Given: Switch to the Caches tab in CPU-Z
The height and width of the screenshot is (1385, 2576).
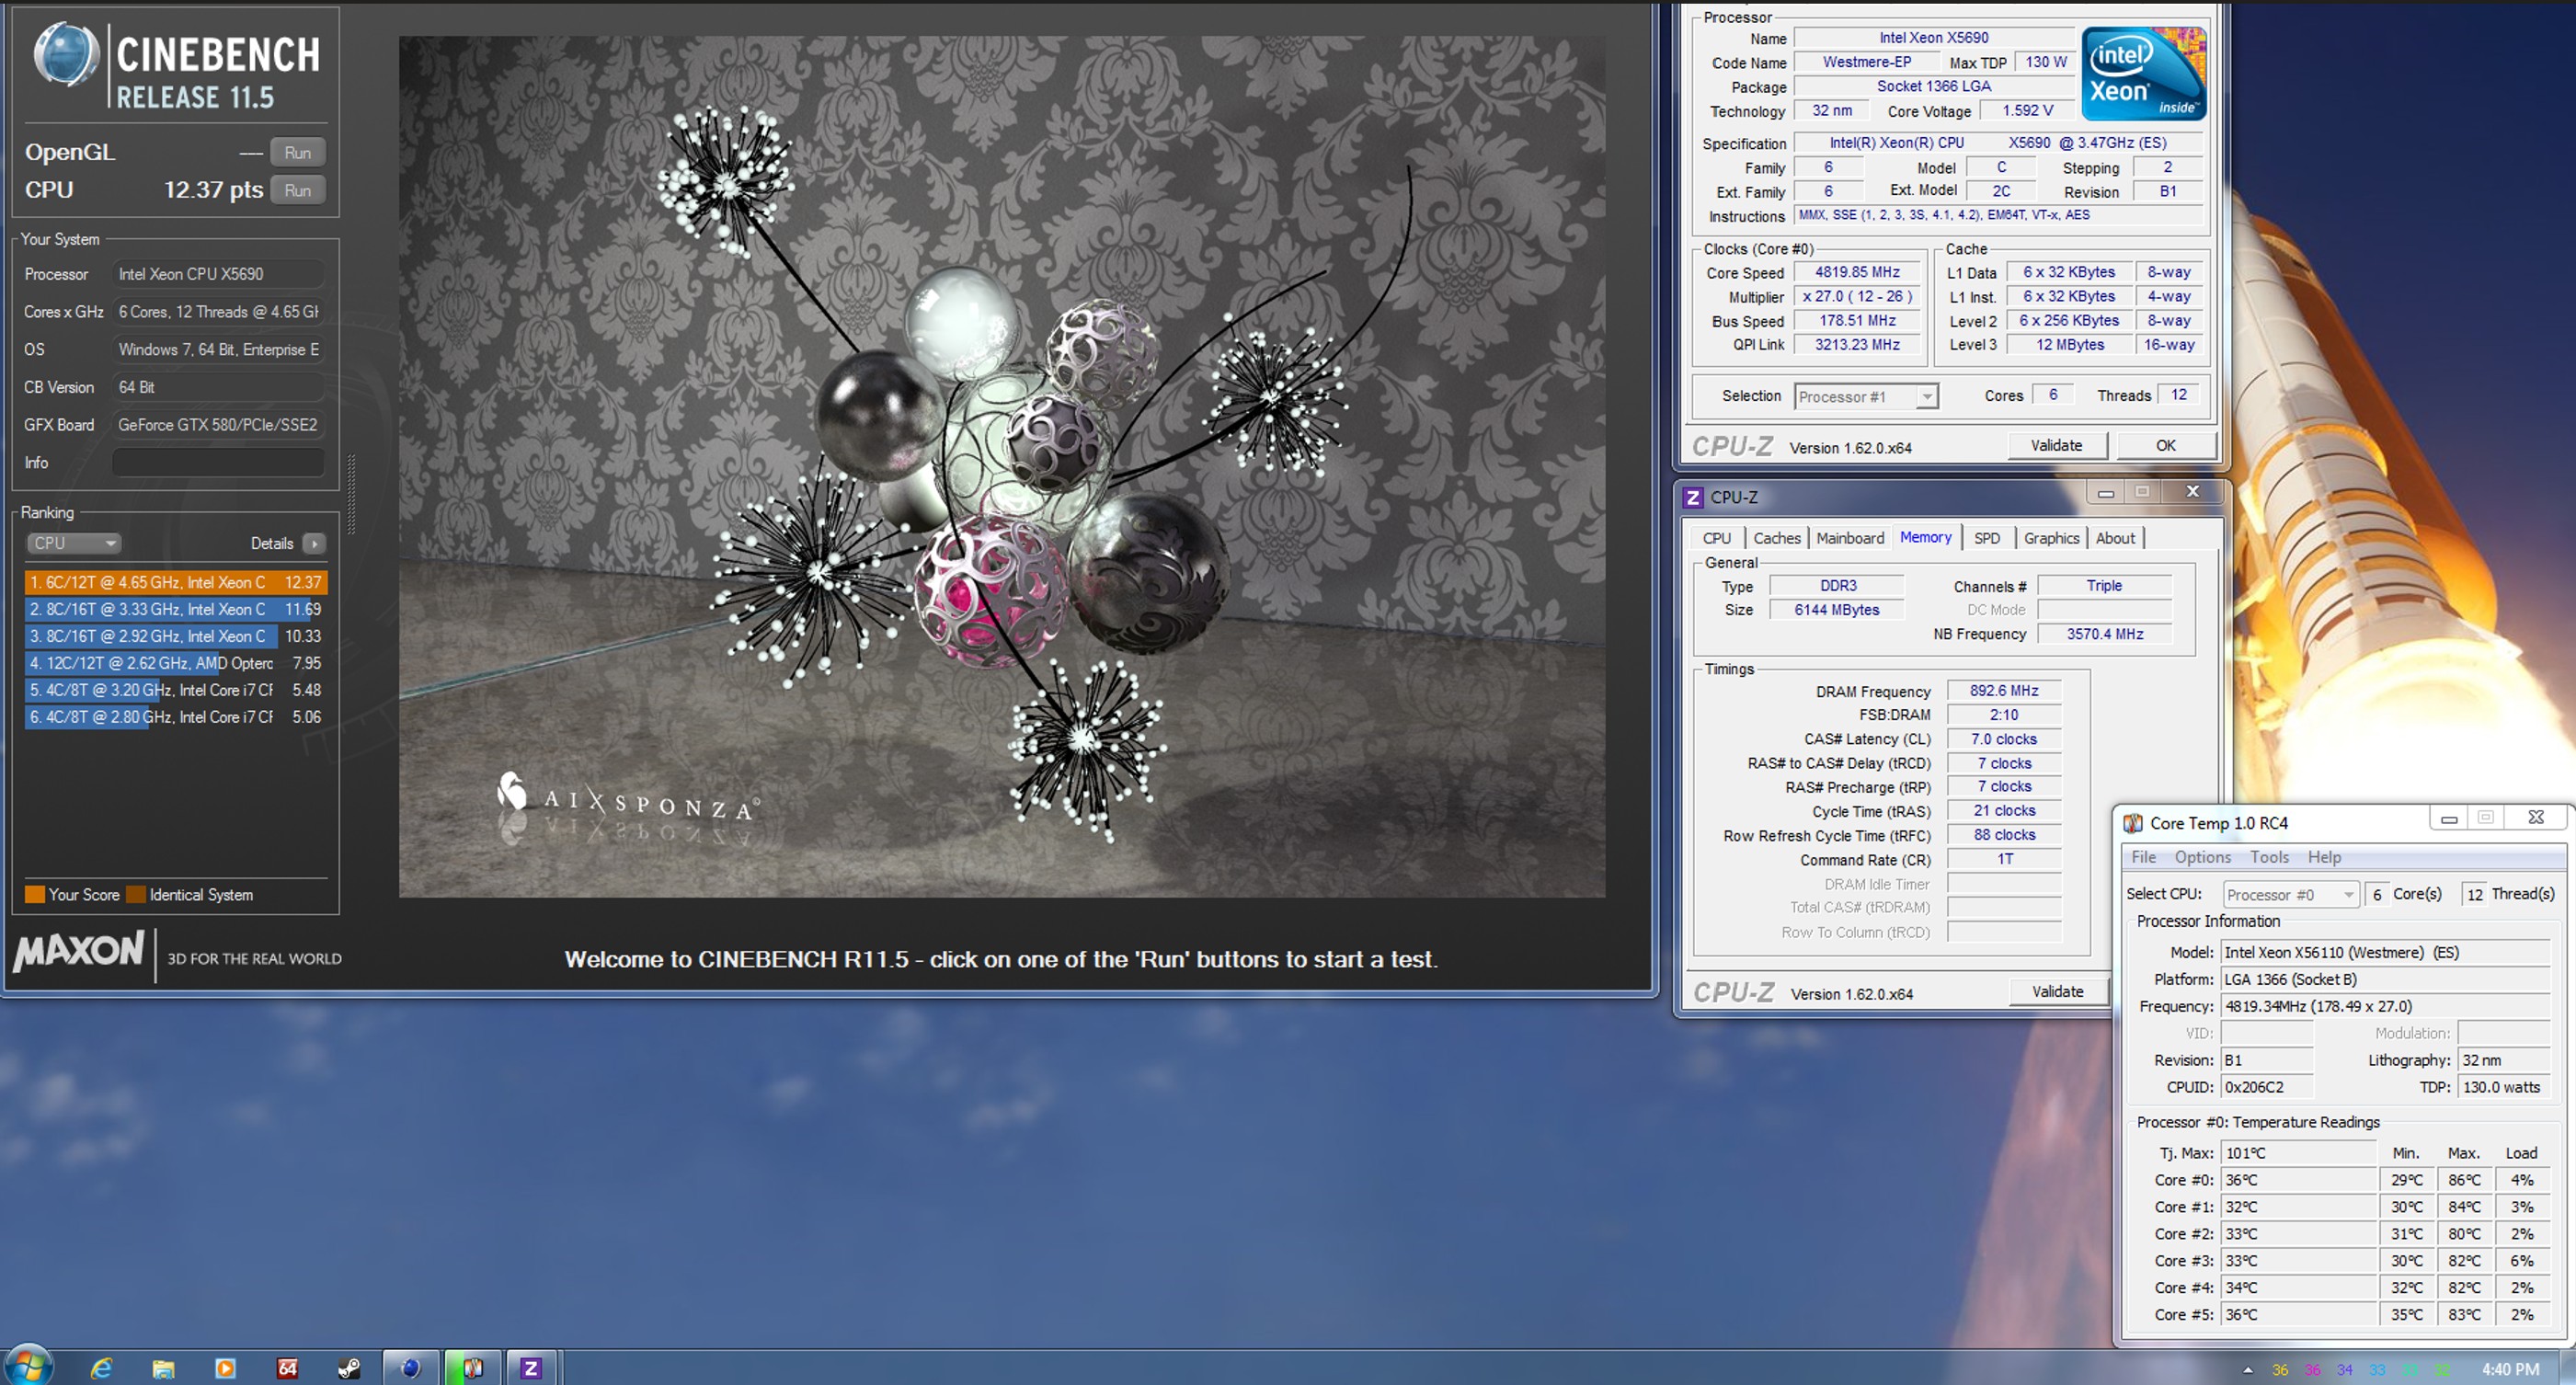Looking at the screenshot, I should [x=1776, y=538].
